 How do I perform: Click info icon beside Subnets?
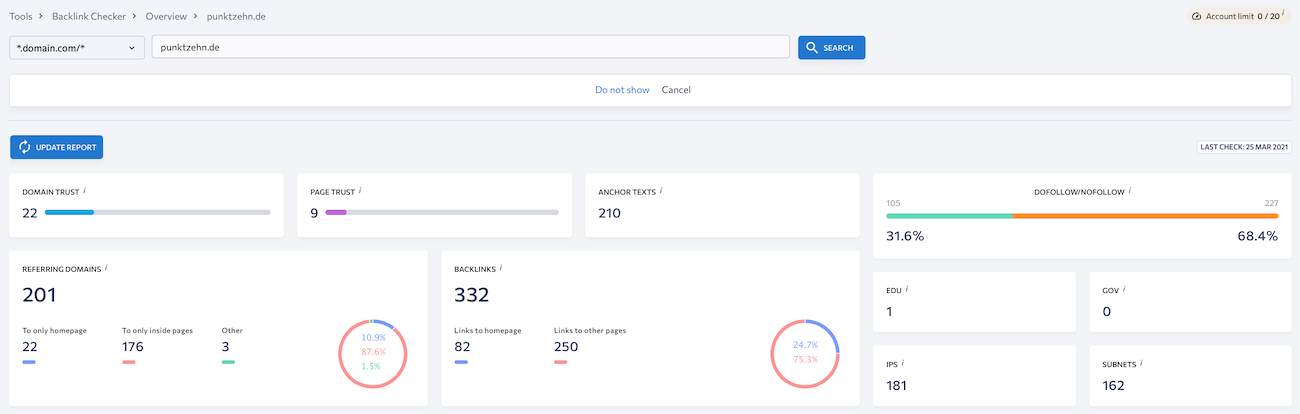[x=1140, y=363]
